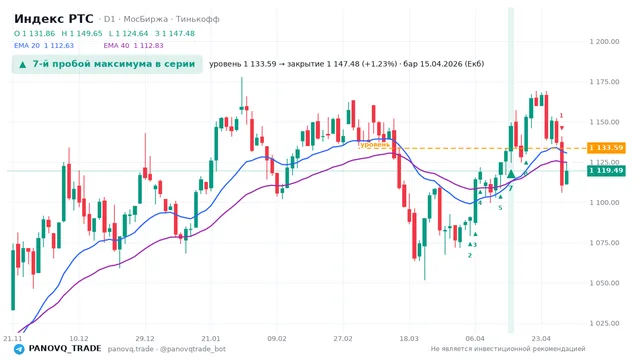Click the orange 1 133.59 level price tag
640x360 pixels.
tap(606, 148)
